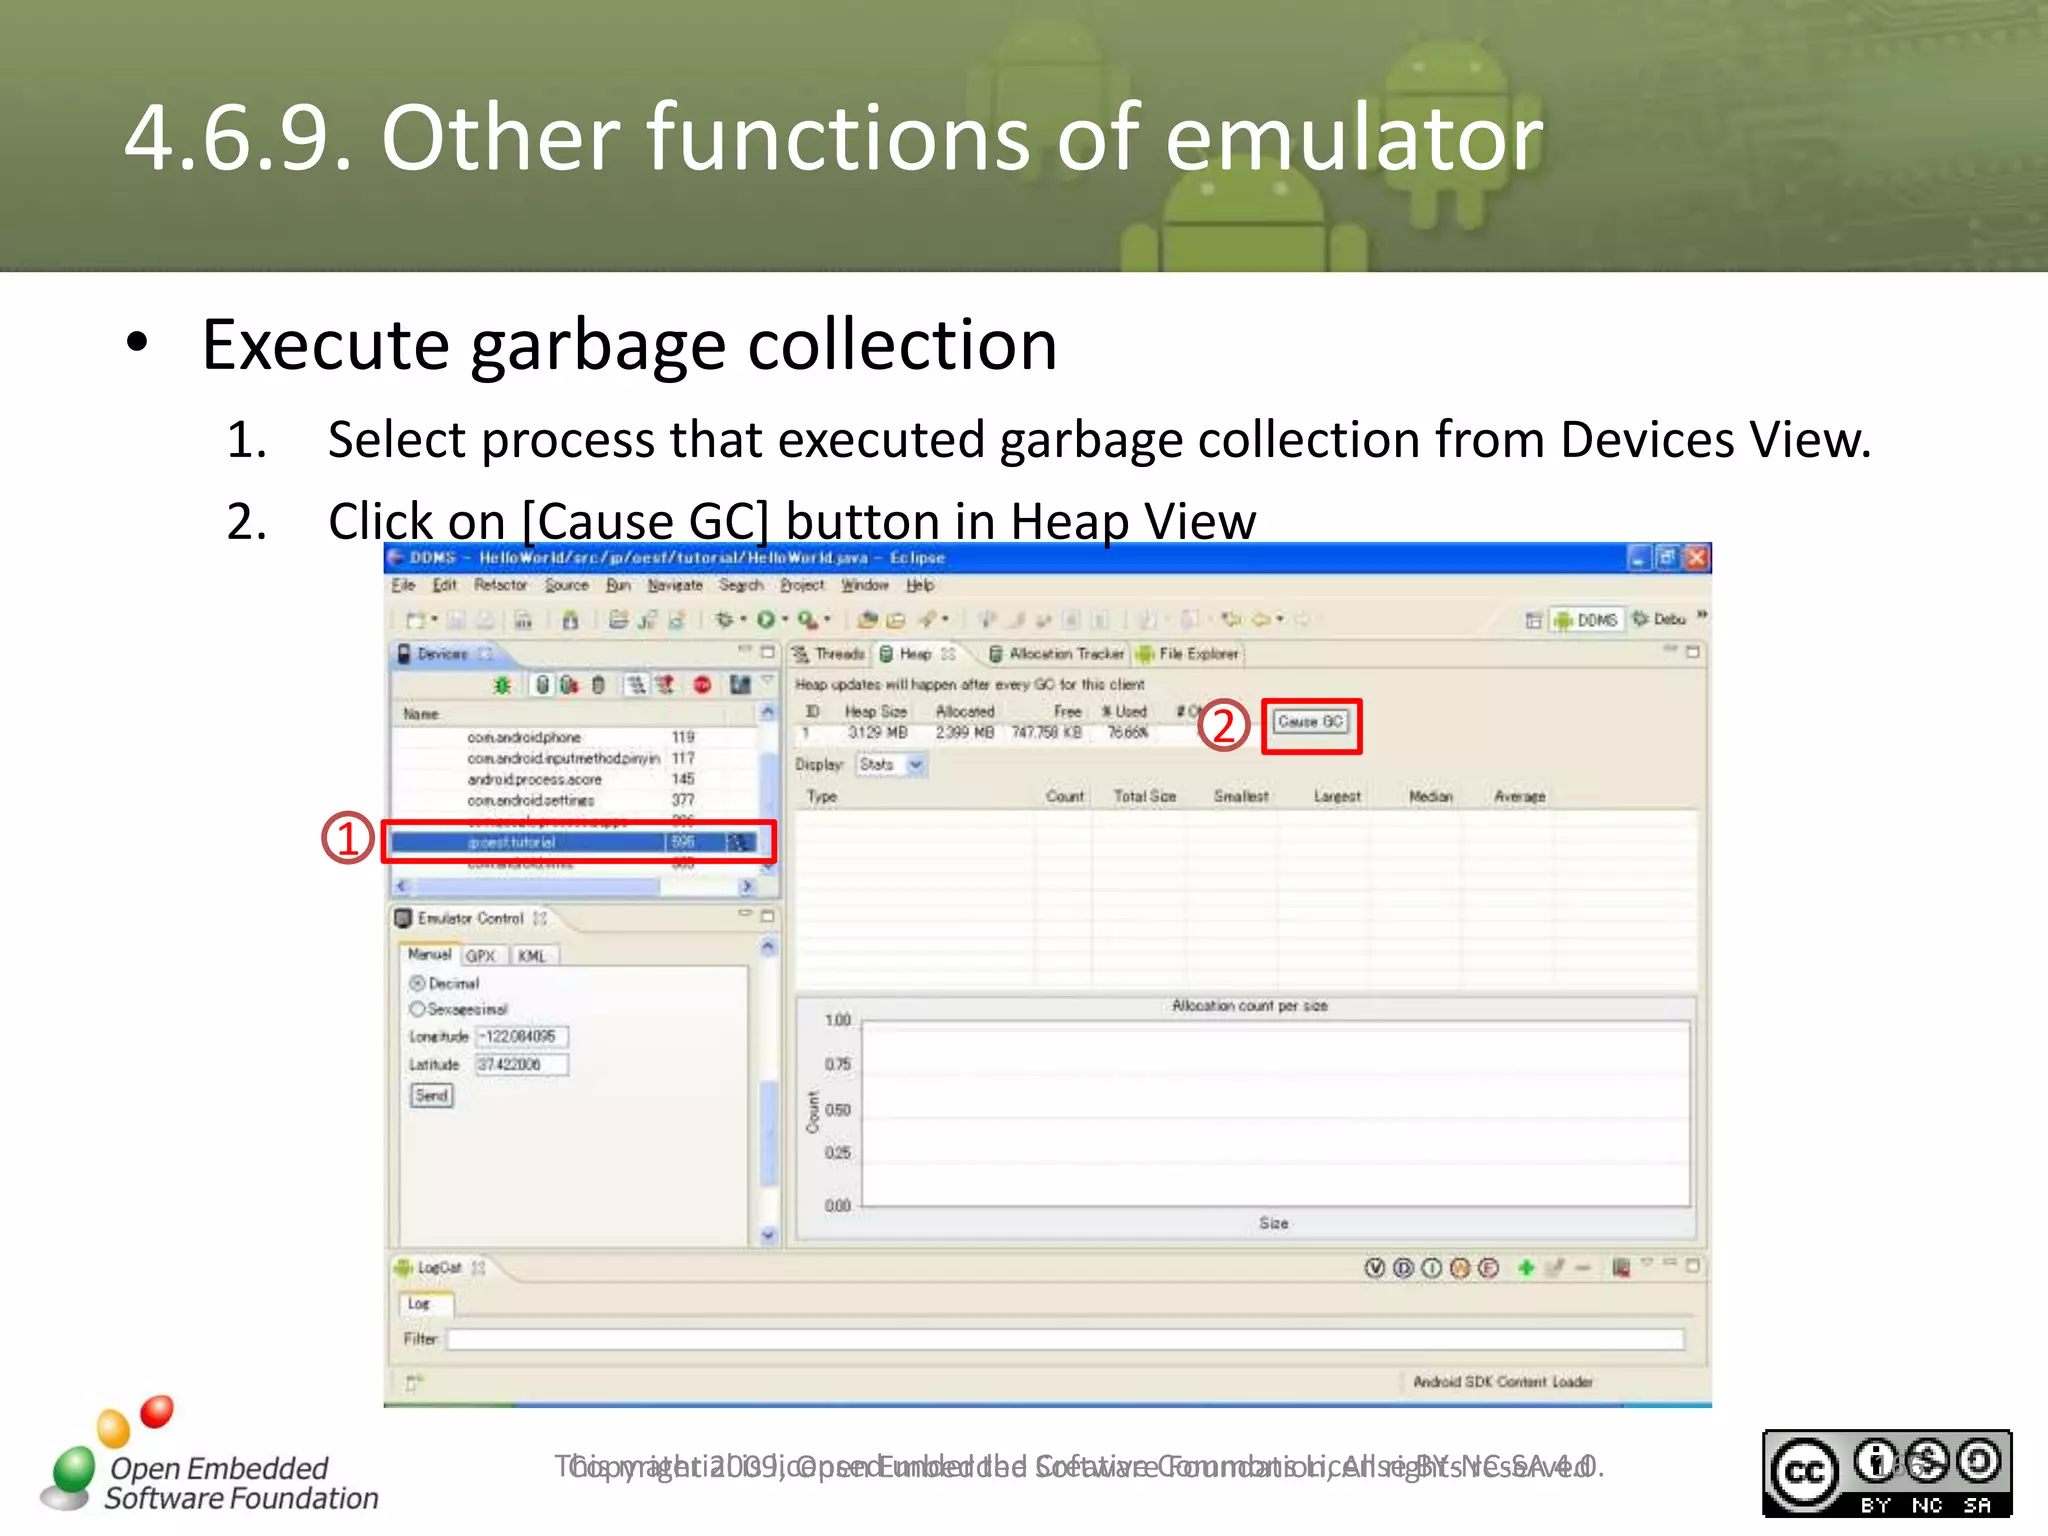
Task: Switch to the Debug perspective button
Action: 1659,620
